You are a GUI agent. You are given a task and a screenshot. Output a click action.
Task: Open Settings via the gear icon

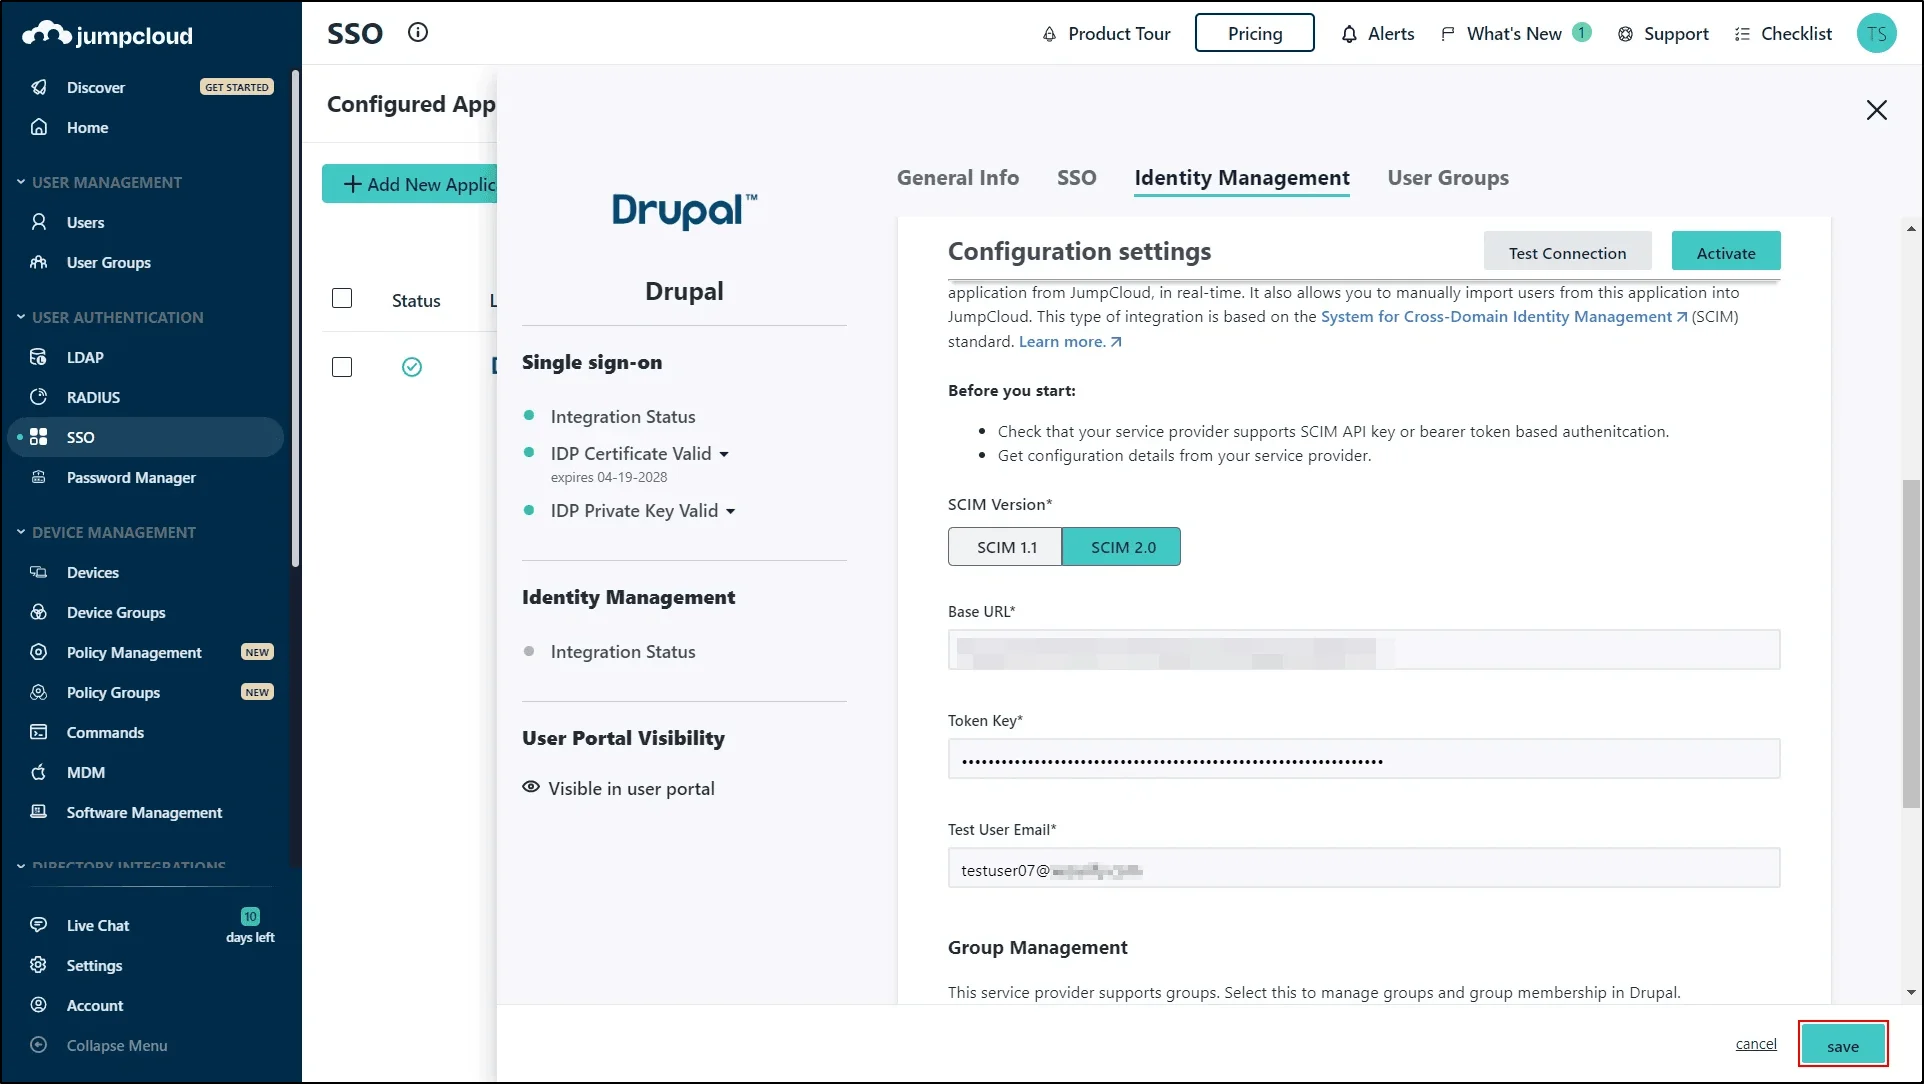(39, 965)
